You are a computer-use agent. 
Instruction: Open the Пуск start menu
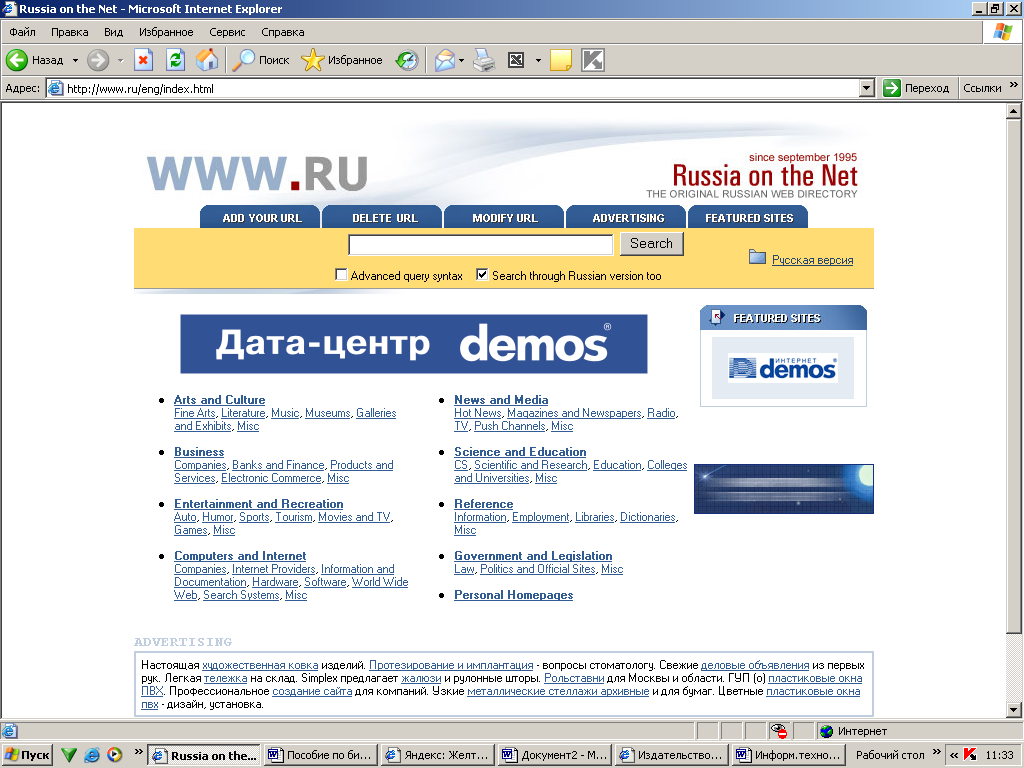[x=27, y=755]
